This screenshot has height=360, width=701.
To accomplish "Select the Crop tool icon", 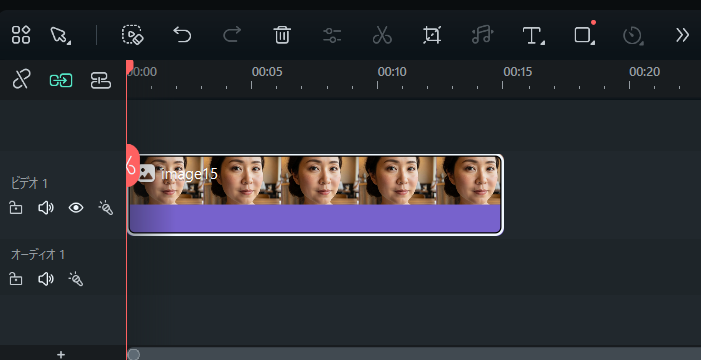I will [432, 35].
